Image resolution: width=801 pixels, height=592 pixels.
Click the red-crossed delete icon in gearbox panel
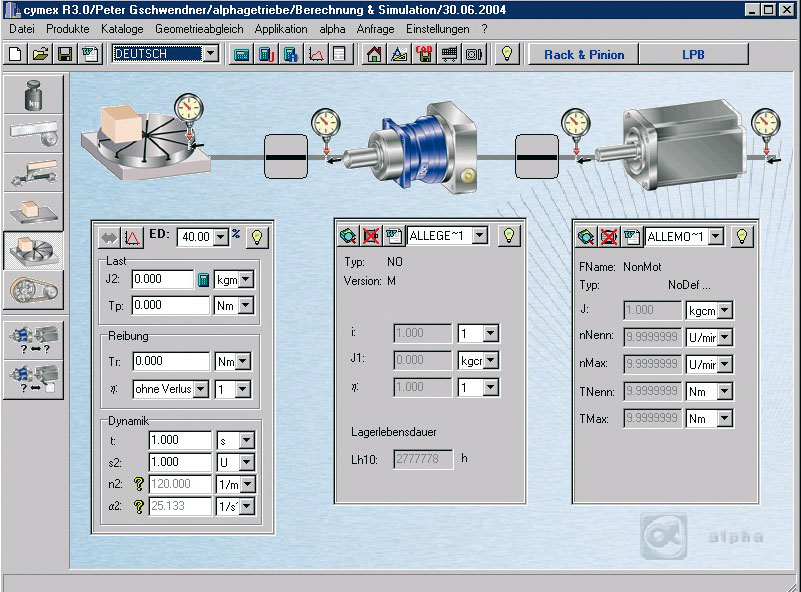(x=371, y=236)
